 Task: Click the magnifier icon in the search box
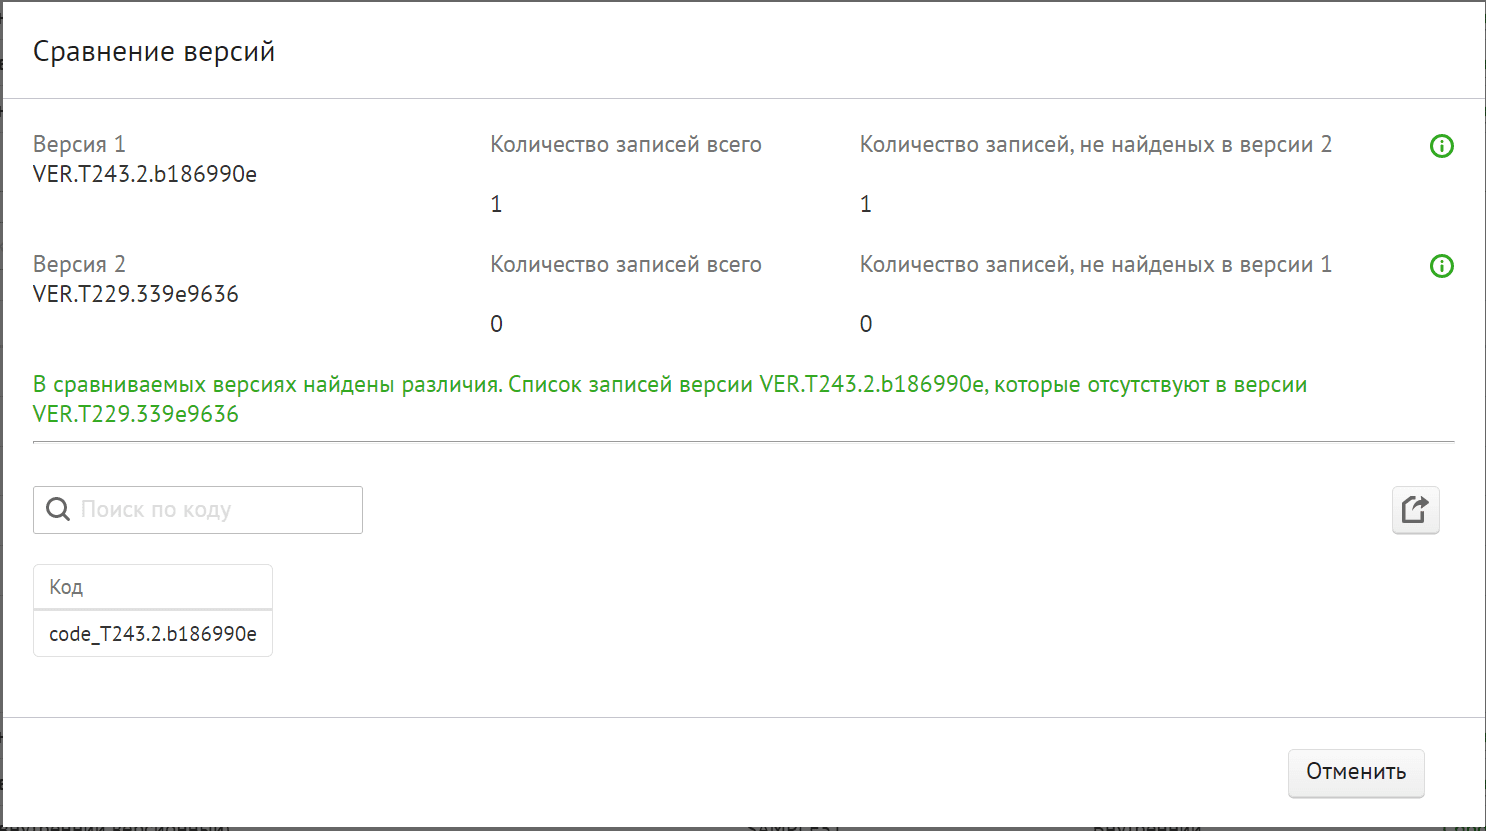[x=59, y=510]
